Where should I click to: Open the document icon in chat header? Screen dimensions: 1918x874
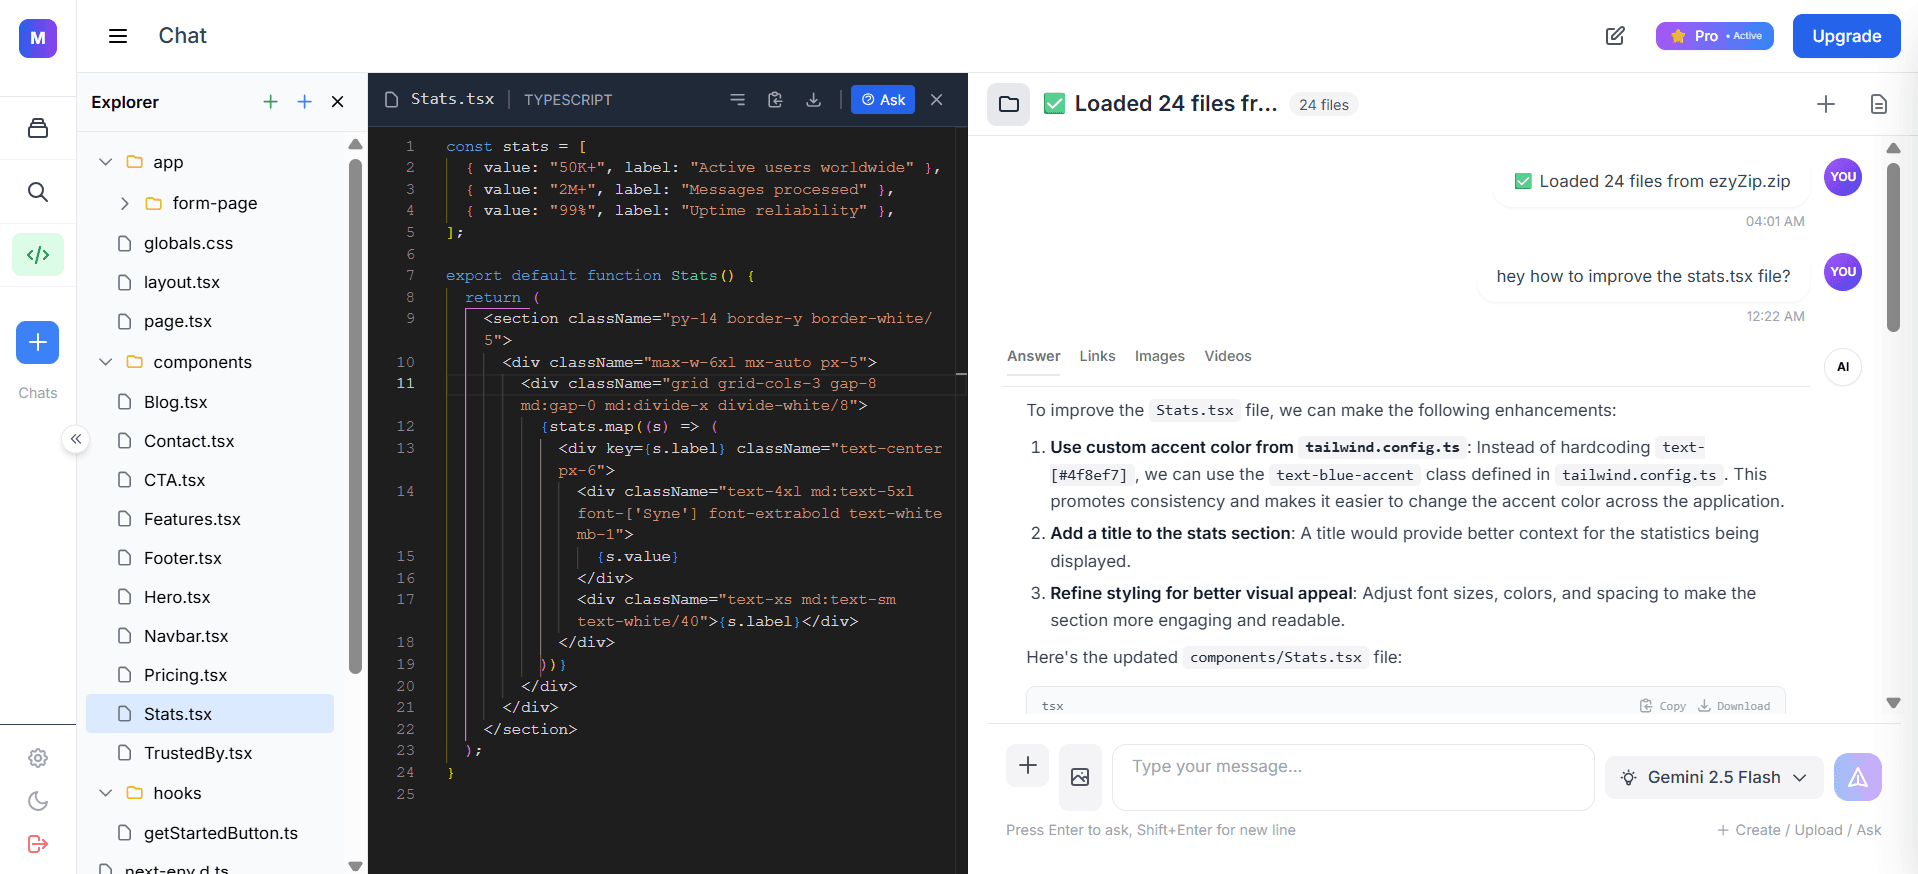click(x=1879, y=104)
